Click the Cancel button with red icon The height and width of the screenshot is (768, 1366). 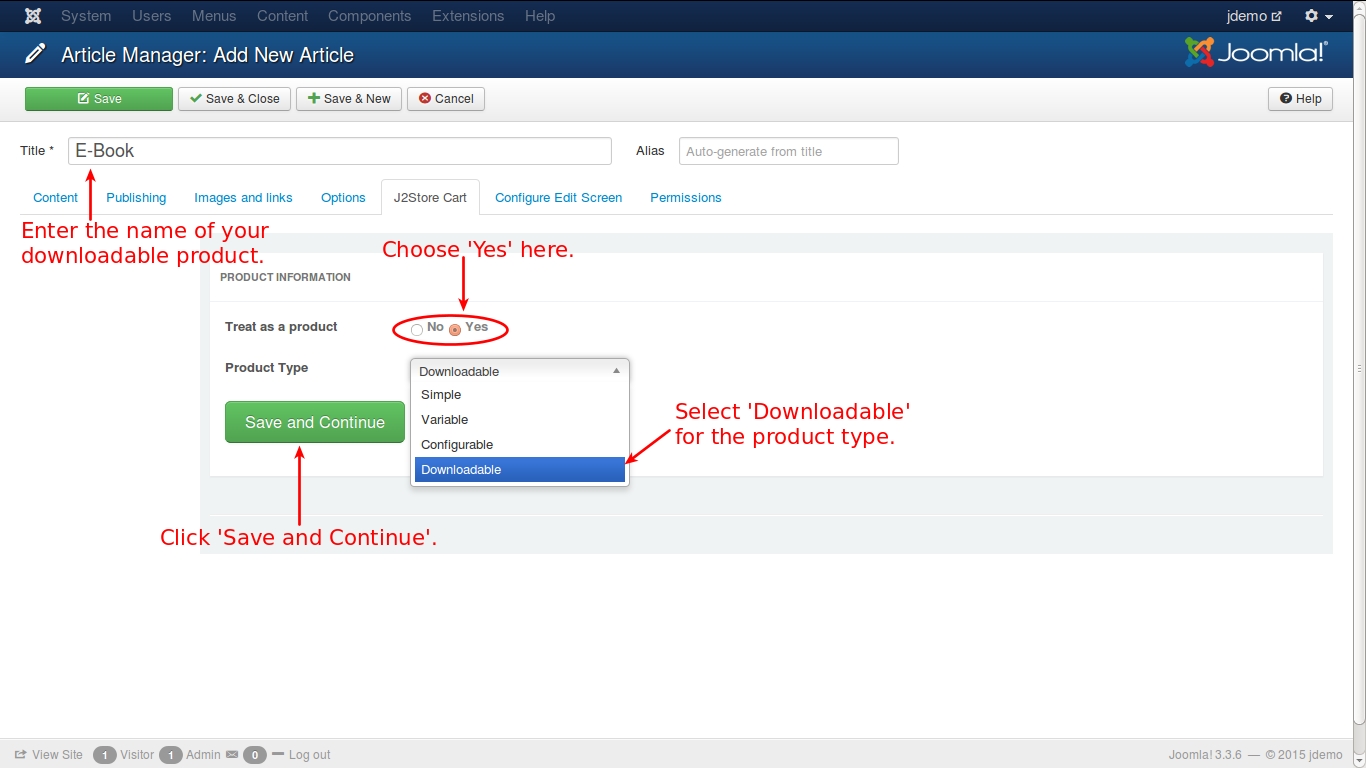point(446,99)
